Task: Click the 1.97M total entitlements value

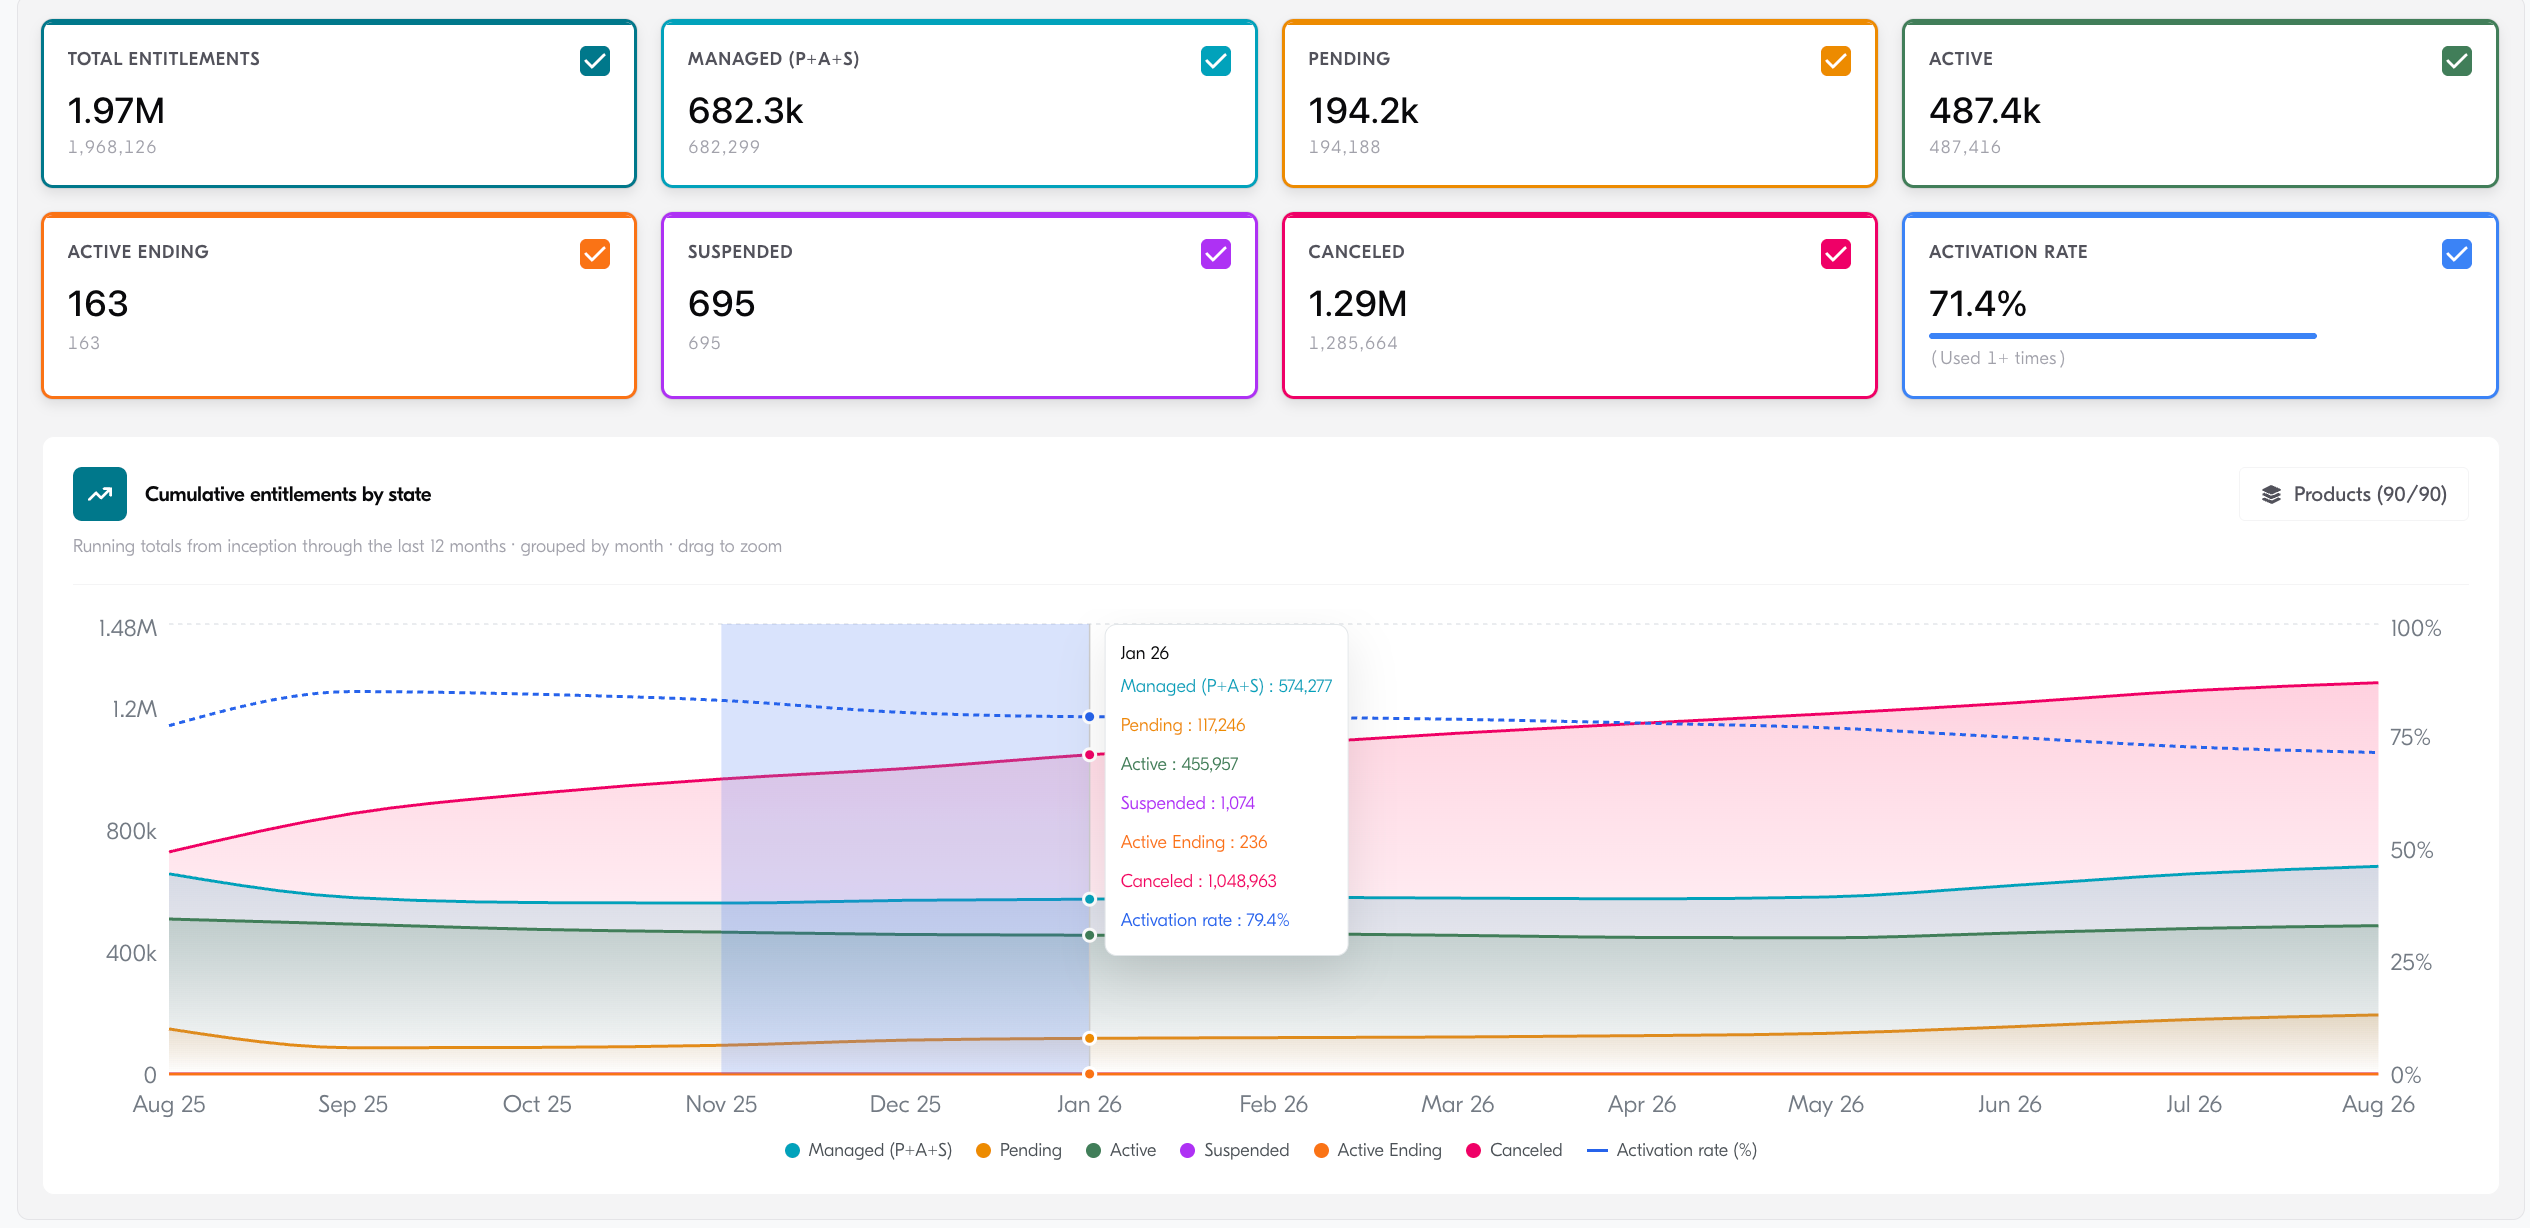Action: pos(116,110)
